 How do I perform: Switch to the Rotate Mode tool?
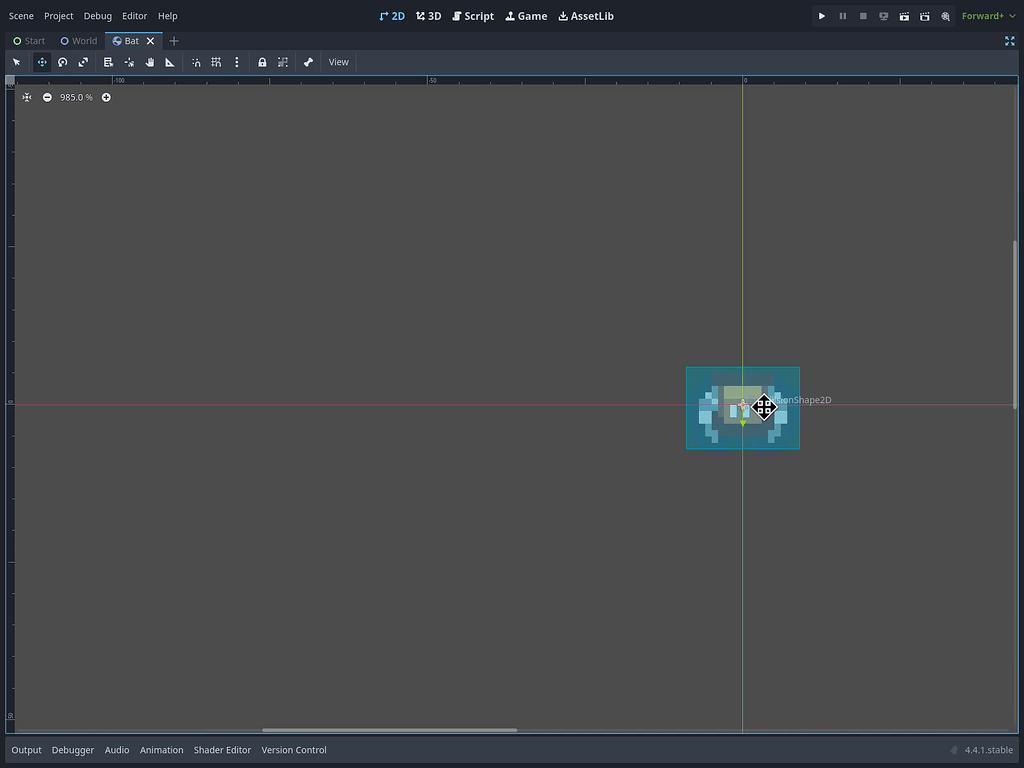[x=63, y=62]
